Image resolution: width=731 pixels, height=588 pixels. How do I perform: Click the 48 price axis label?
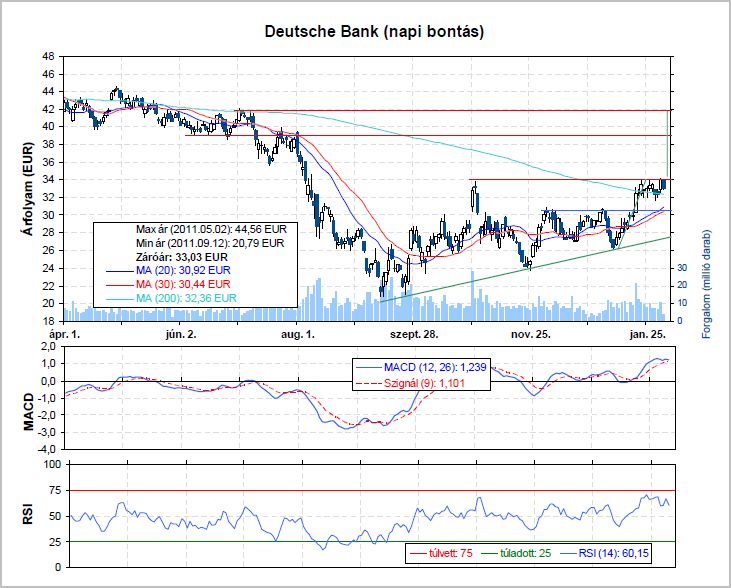pyautogui.click(x=48, y=56)
